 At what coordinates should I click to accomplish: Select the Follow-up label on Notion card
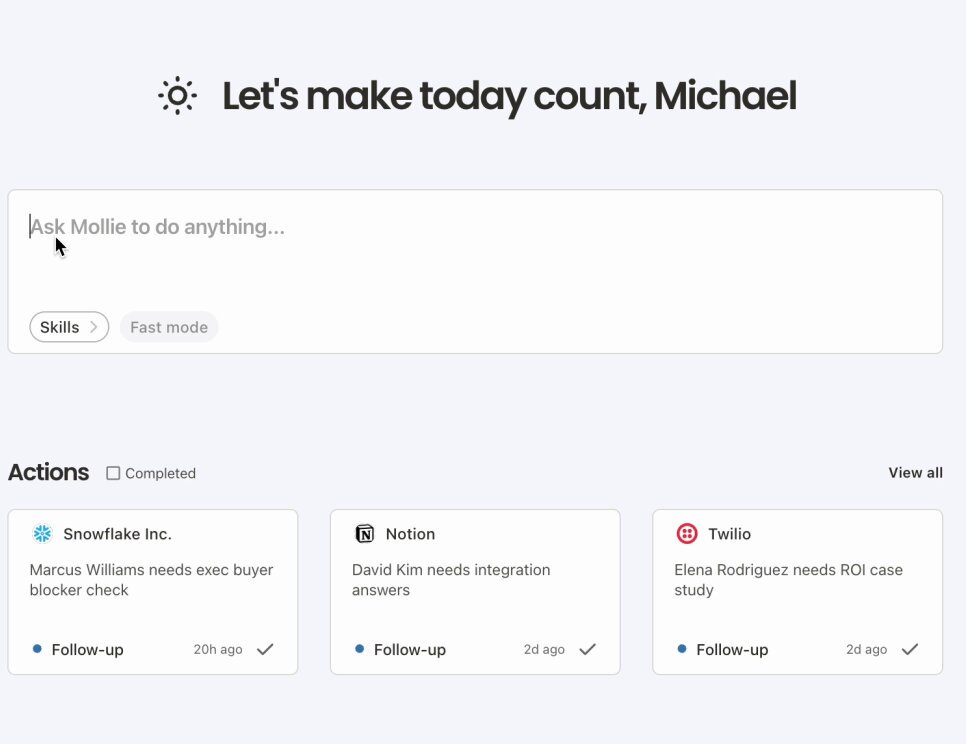410,650
